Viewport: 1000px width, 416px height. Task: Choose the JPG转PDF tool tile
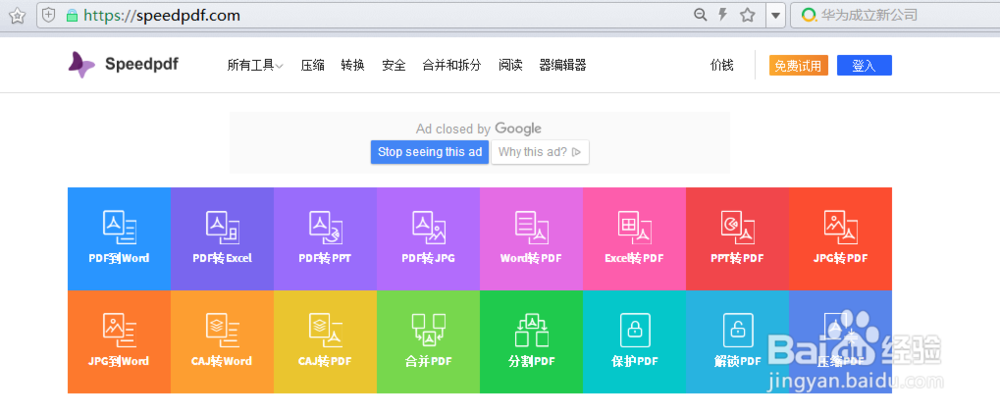(x=841, y=239)
